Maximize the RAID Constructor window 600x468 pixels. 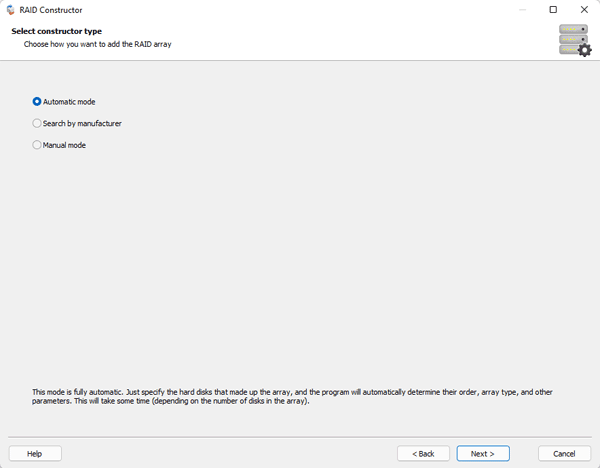pyautogui.click(x=553, y=10)
